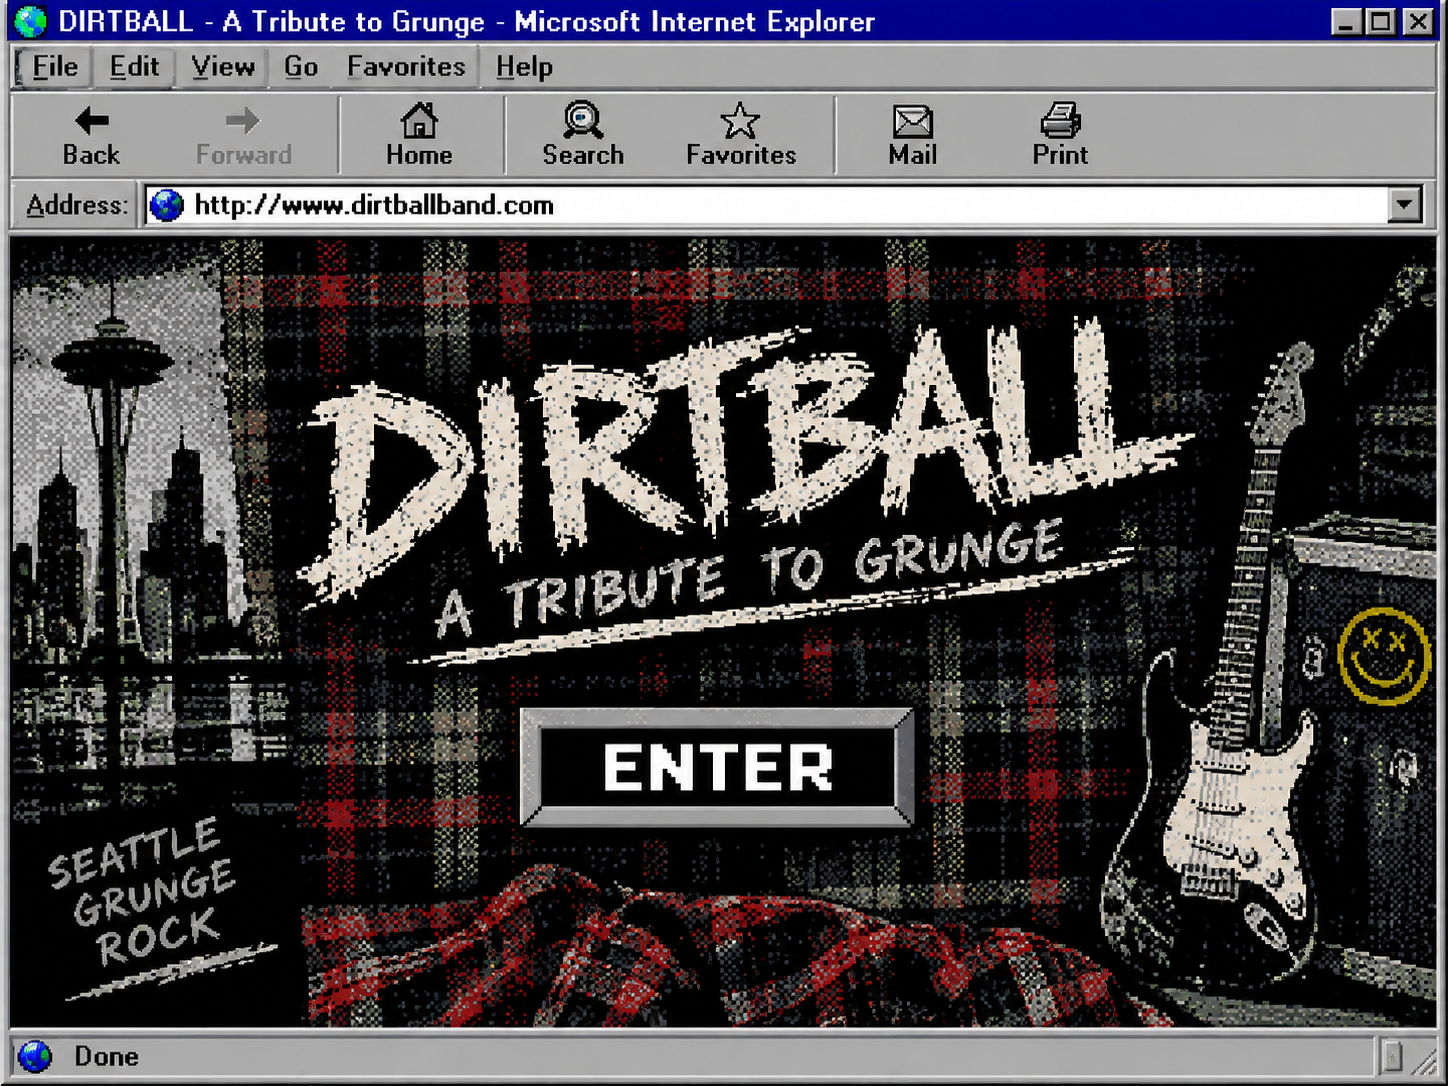Launch Search from the toolbar
This screenshot has height=1086, width=1448.
pyautogui.click(x=583, y=136)
